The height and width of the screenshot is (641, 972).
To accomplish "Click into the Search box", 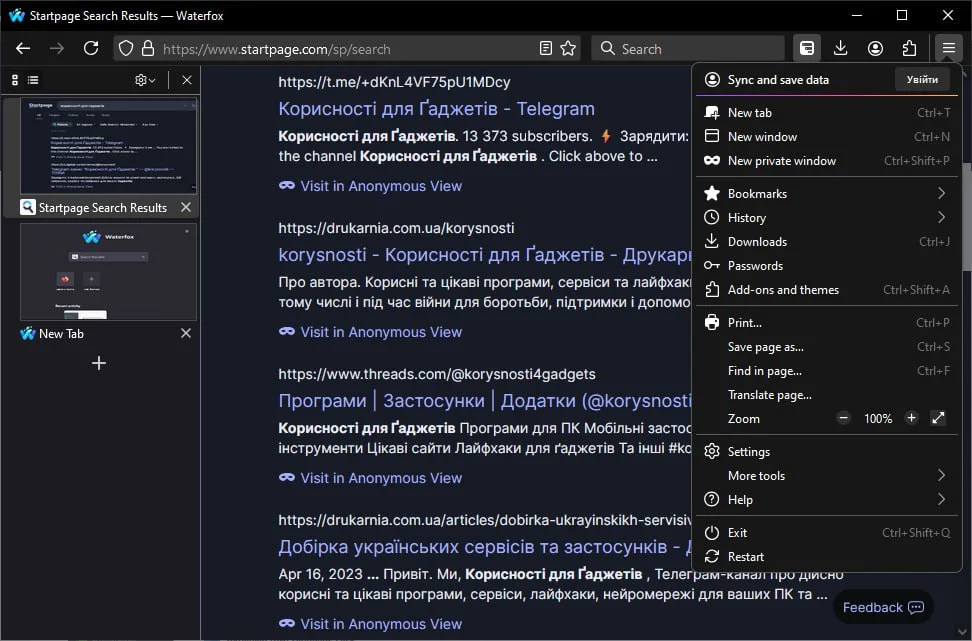I will tap(688, 49).
